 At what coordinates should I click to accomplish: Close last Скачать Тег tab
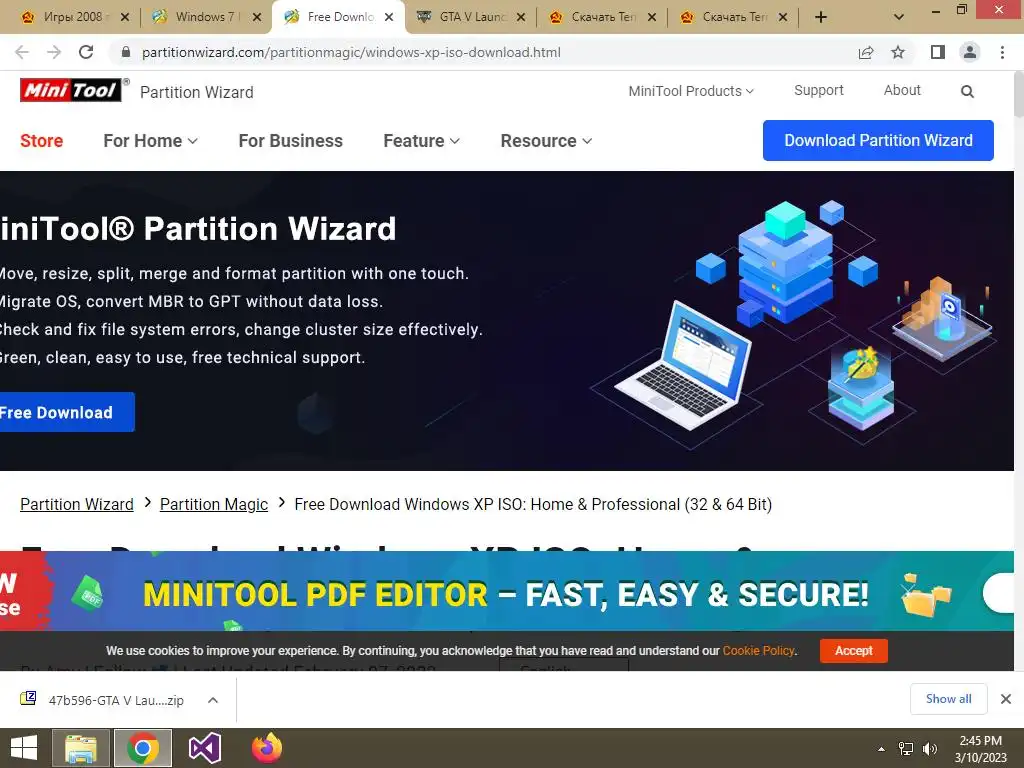783,17
